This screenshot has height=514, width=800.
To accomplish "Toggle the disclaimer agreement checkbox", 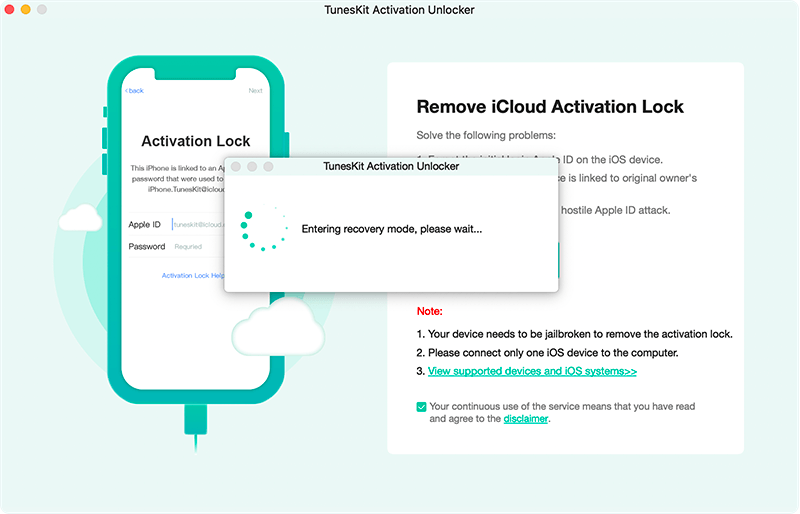I will (421, 407).
